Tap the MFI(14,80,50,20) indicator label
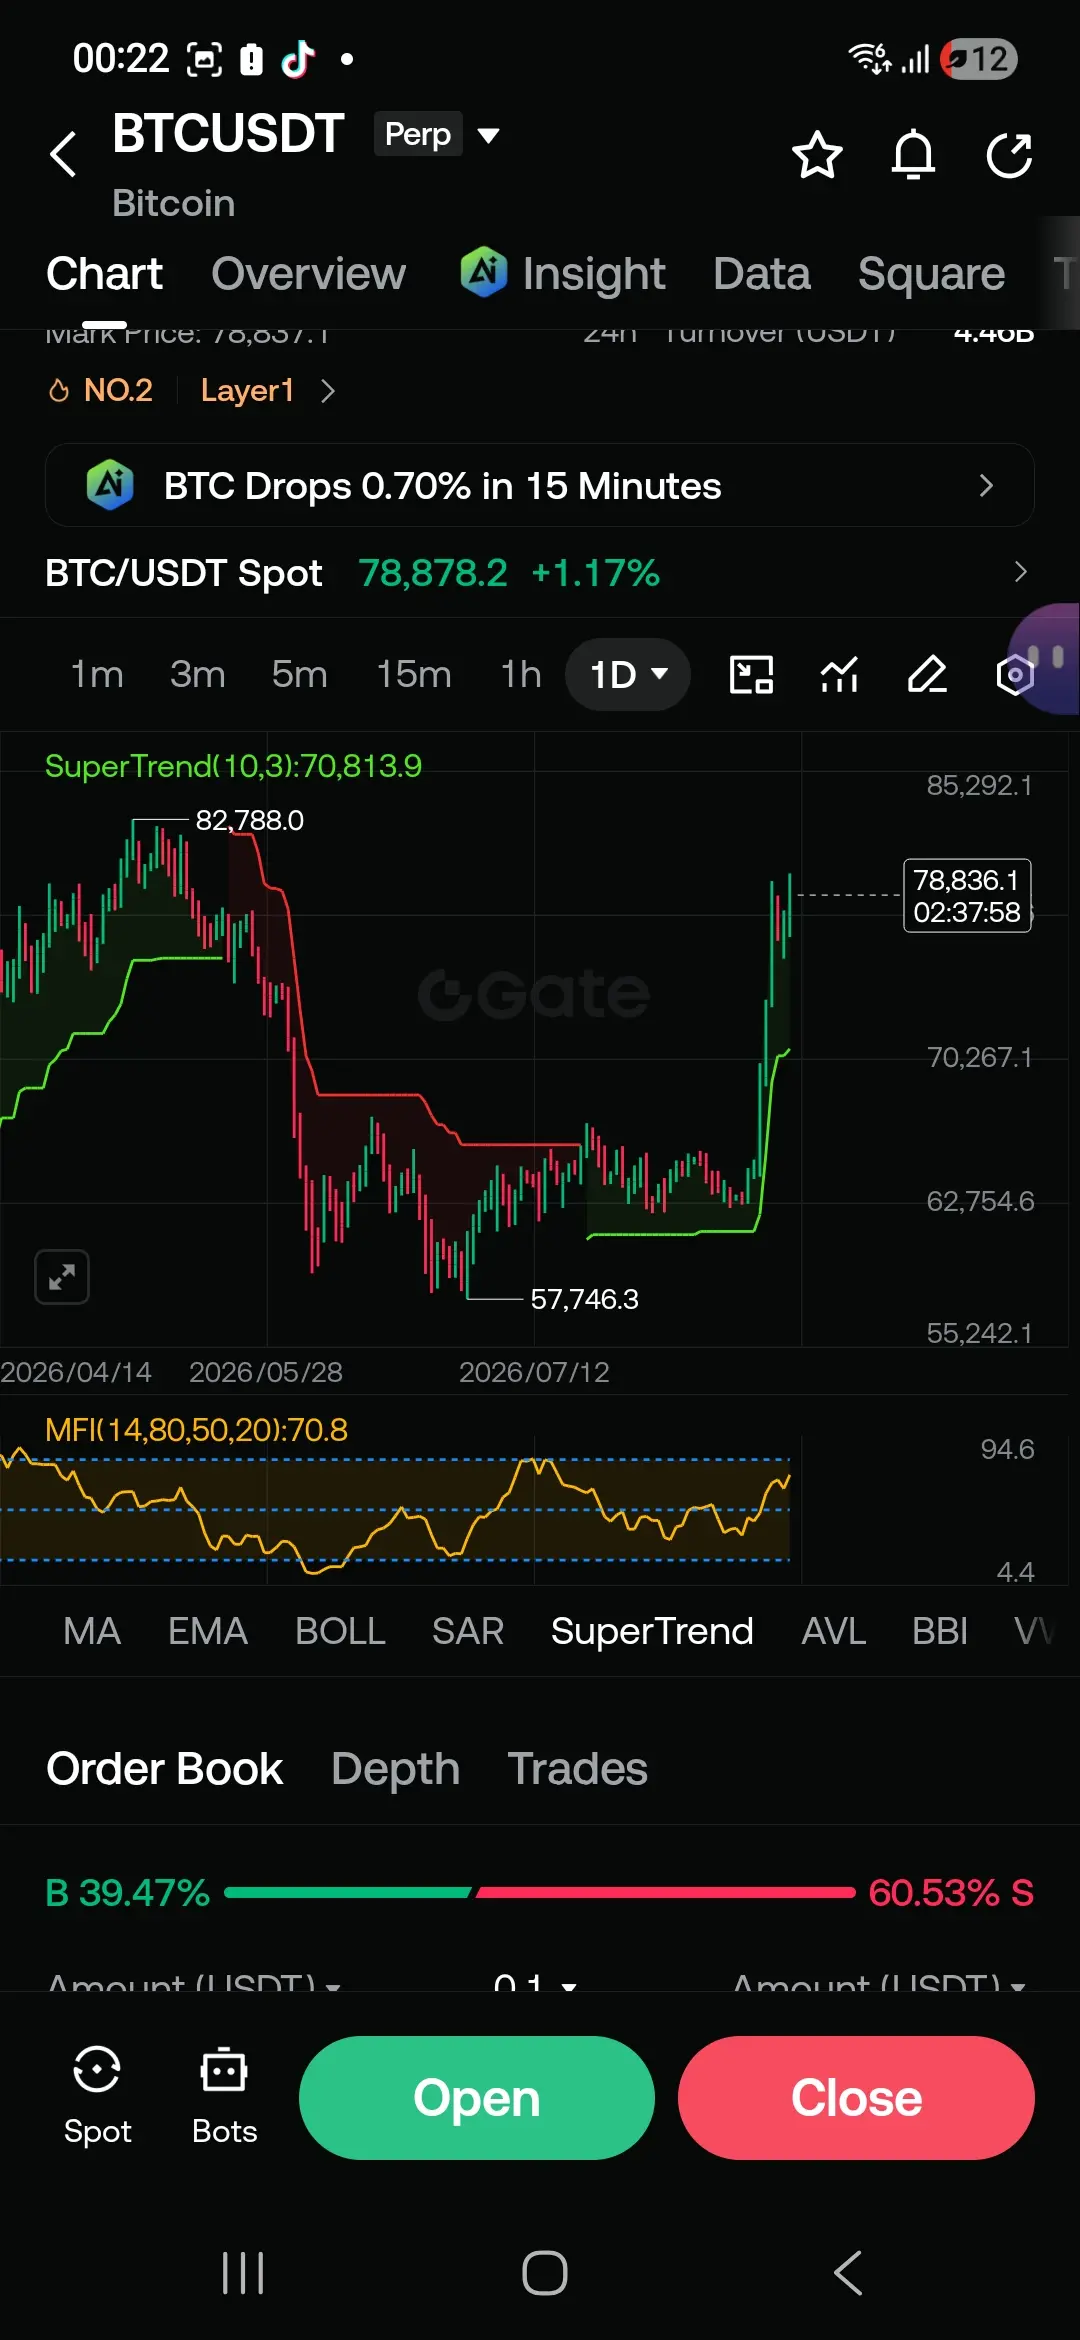 196,1430
